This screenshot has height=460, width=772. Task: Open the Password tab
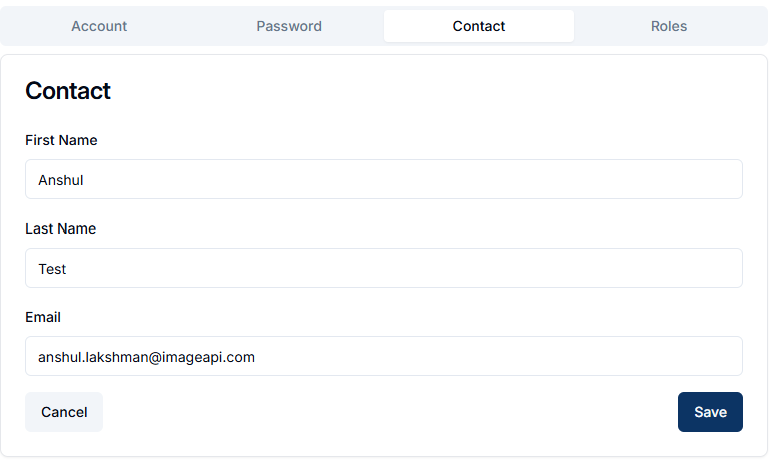coord(289,26)
